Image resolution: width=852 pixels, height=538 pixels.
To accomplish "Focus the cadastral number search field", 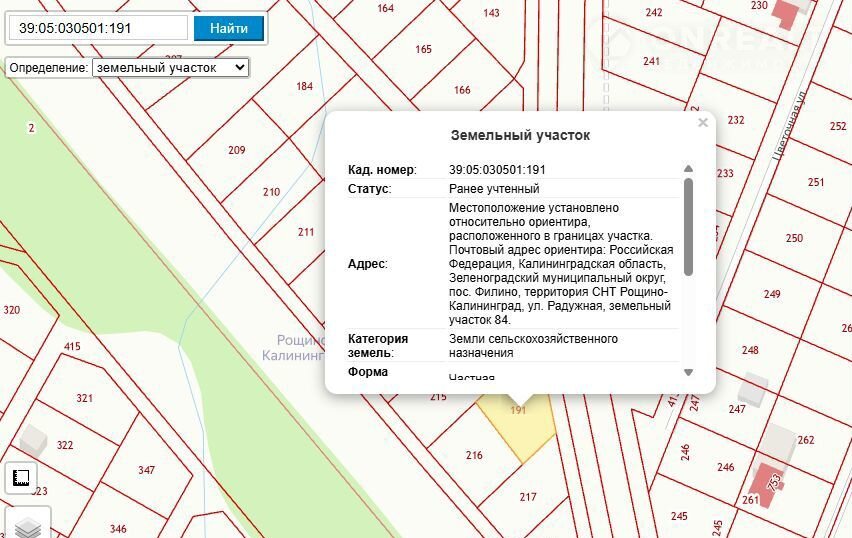I will pos(98,28).
